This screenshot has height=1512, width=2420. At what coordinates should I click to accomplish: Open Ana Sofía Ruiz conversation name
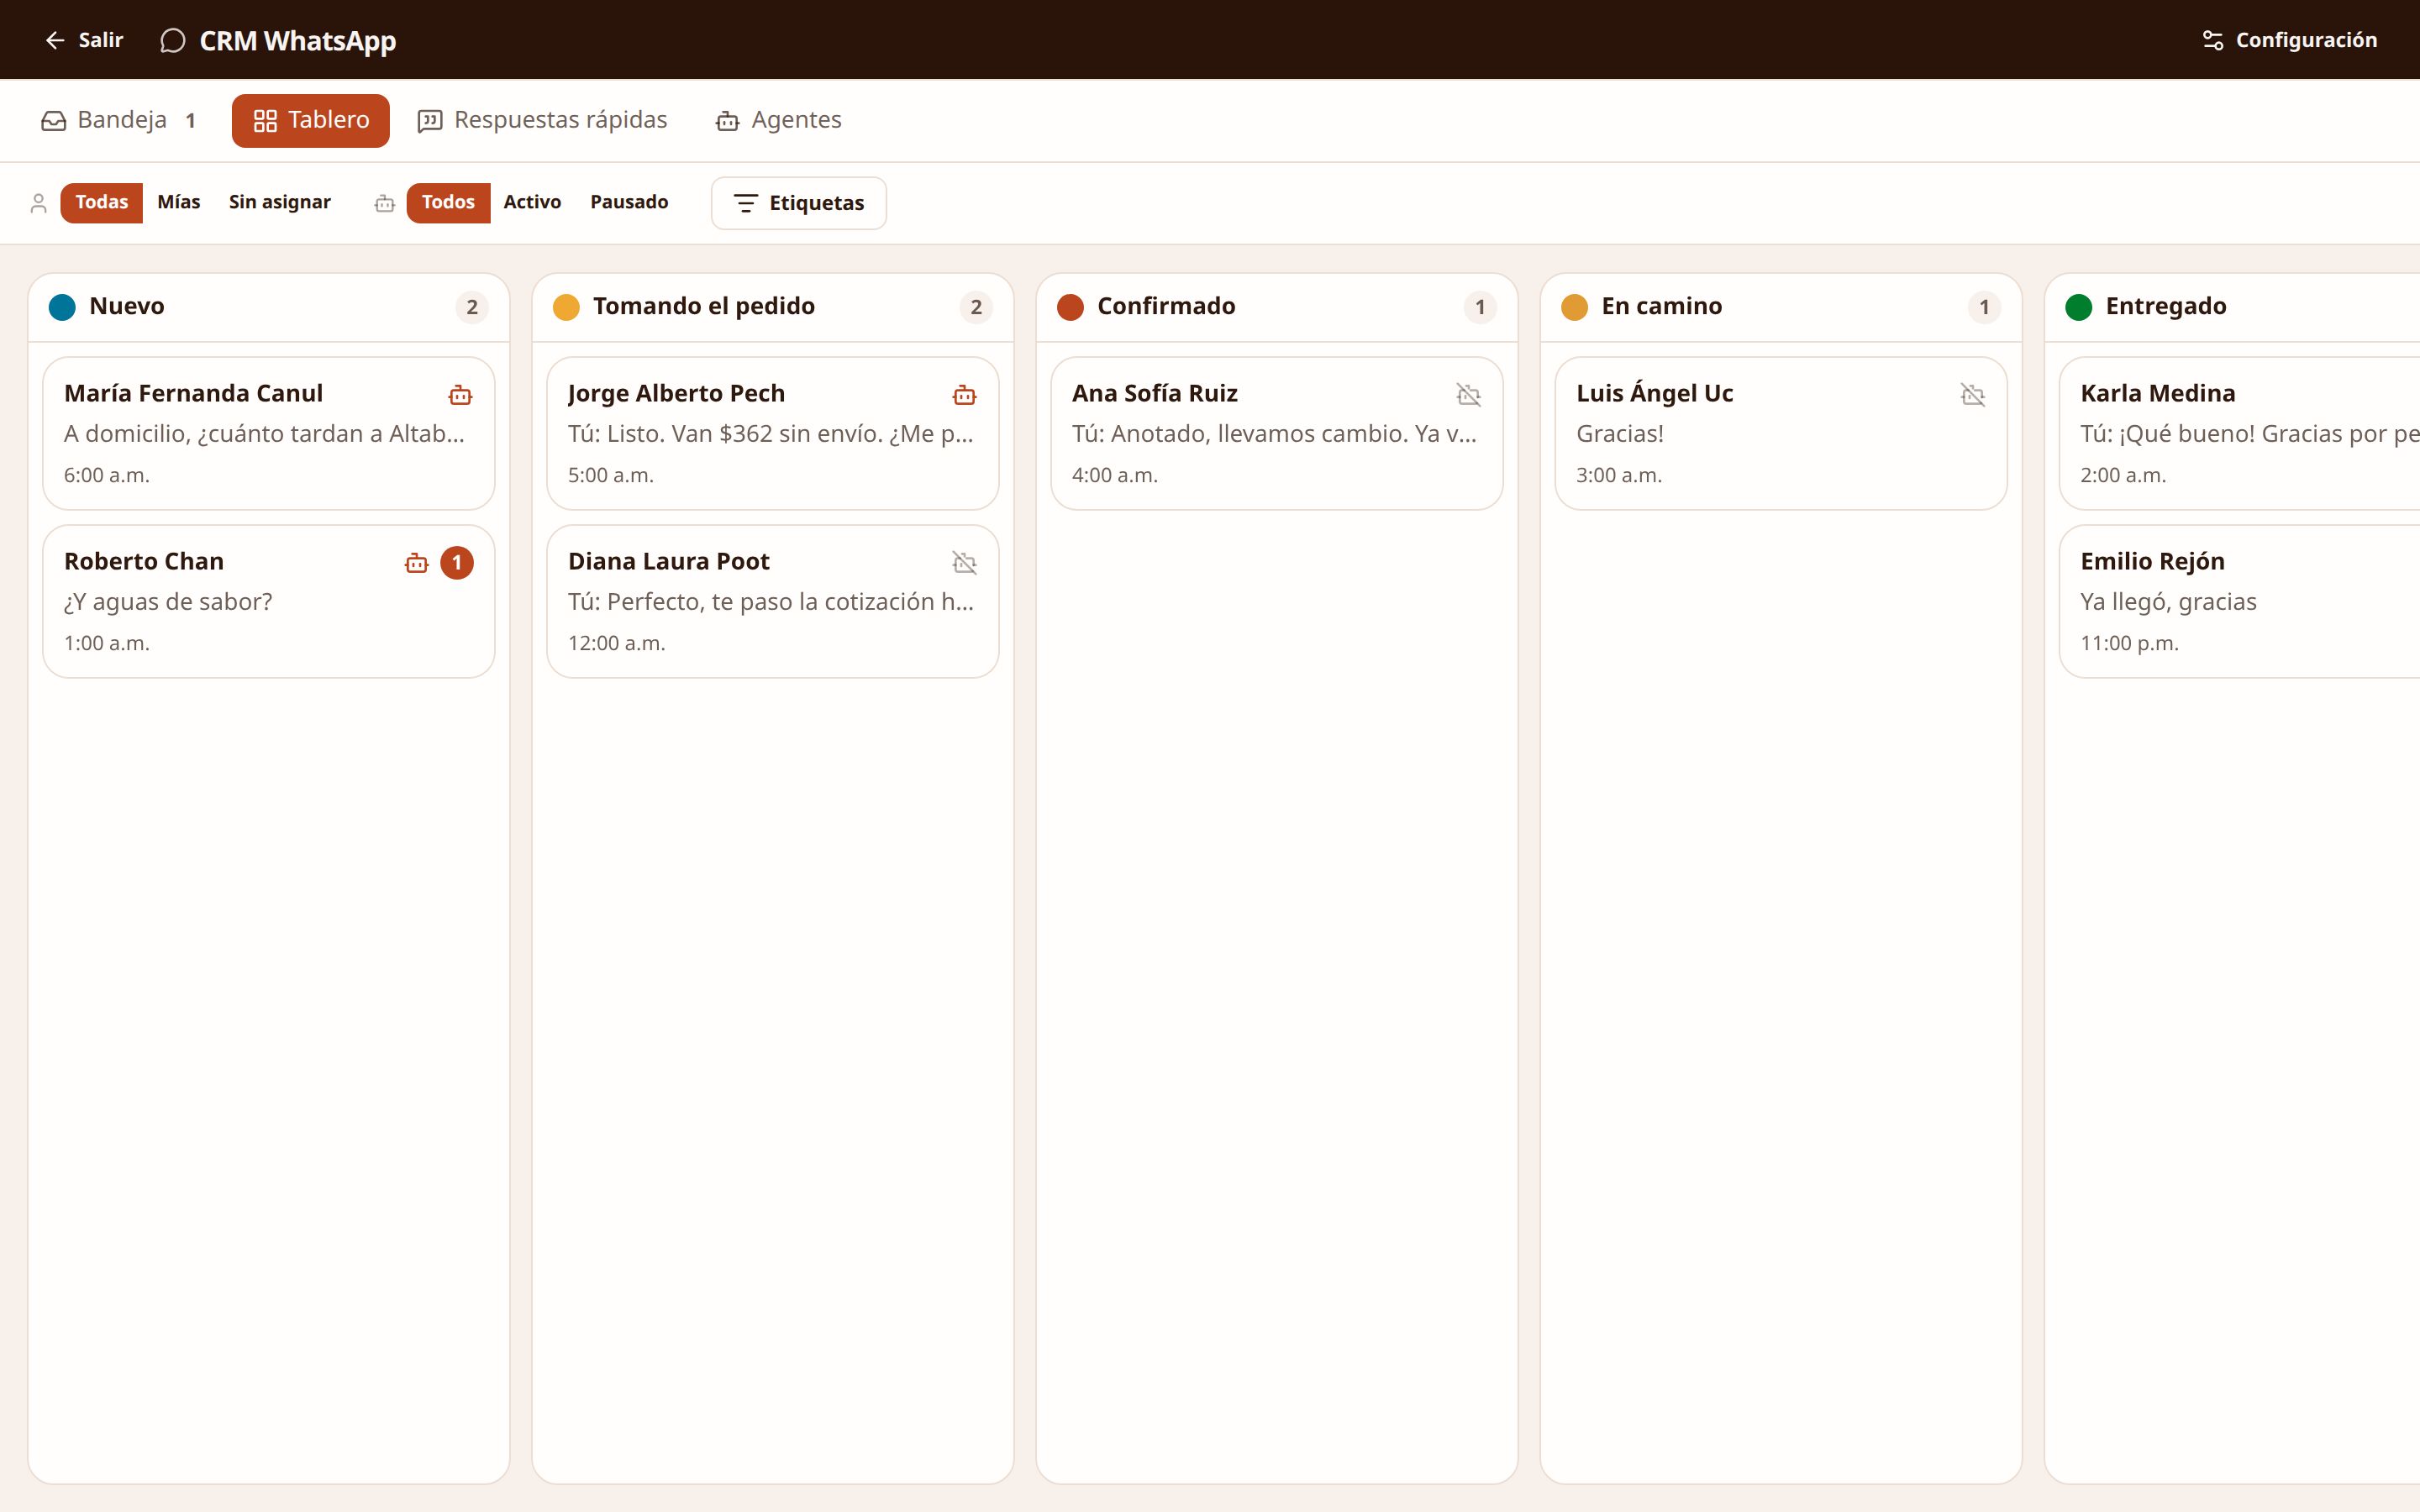click(1155, 394)
